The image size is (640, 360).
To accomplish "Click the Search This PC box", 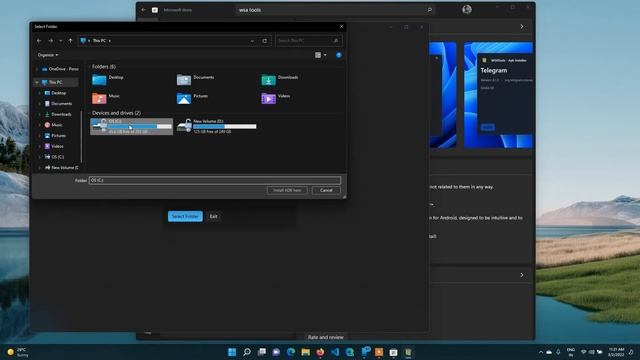I will click(308, 40).
